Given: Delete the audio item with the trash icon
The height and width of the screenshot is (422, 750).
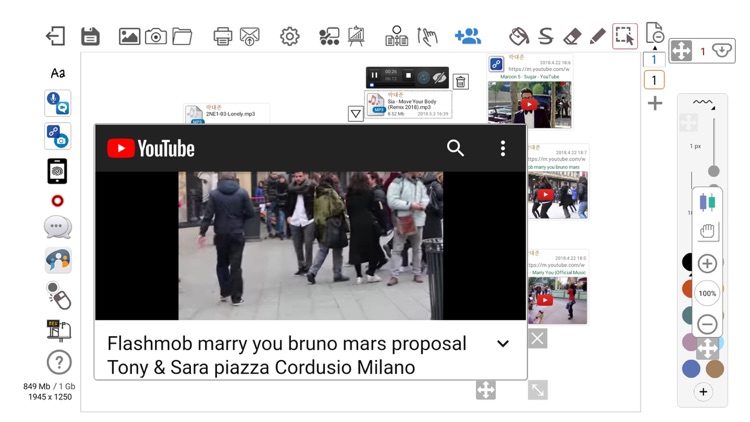Looking at the screenshot, I should coord(461,82).
